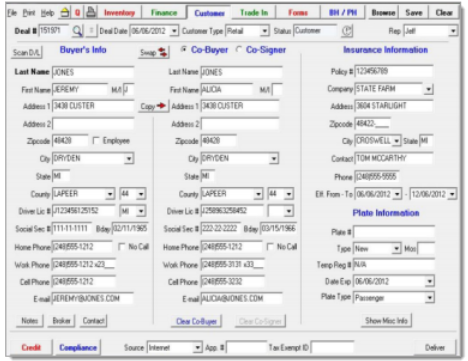Image resolution: width=468 pixels, height=361 pixels.
Task: Click the Broker button
Action: pyautogui.click(x=61, y=321)
